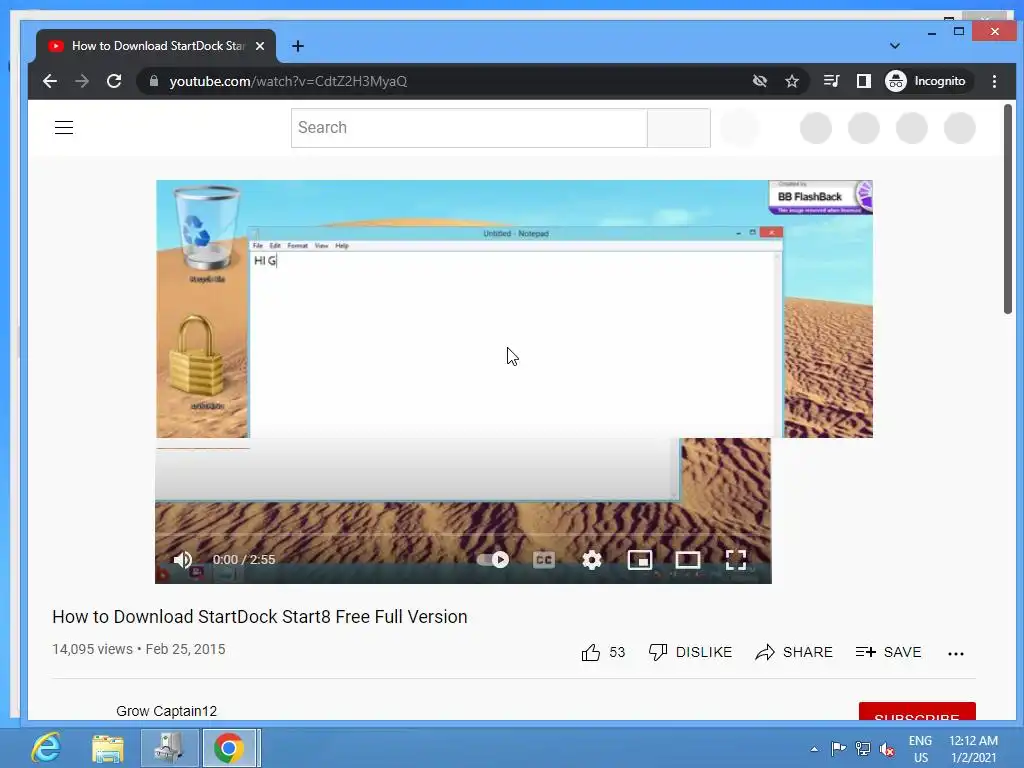Mute the video with the speaker icon

(182, 560)
